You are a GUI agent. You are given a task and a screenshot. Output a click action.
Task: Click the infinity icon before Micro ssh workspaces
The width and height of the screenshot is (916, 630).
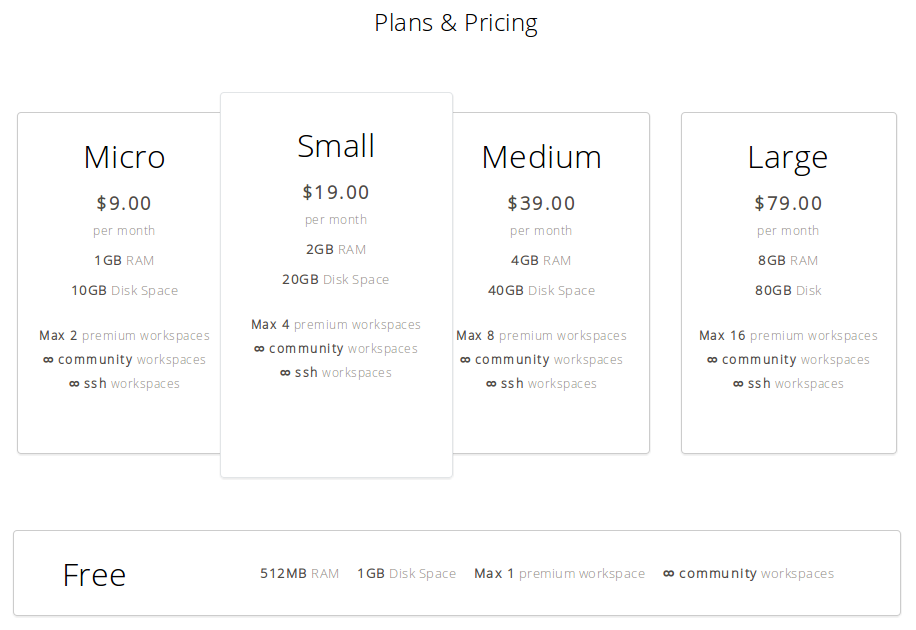(74, 384)
